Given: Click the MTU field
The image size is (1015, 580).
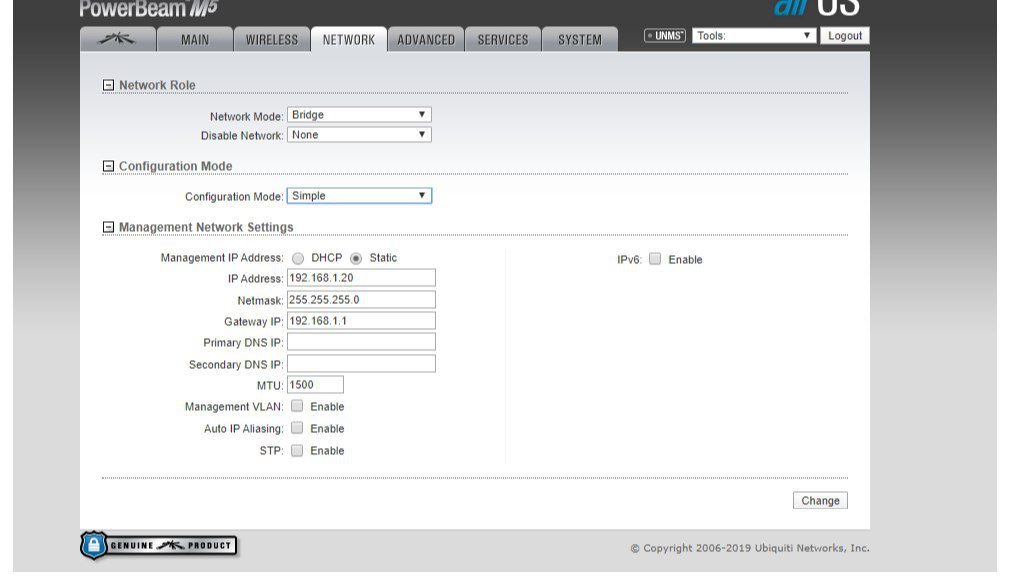Looking at the screenshot, I should [x=315, y=385].
